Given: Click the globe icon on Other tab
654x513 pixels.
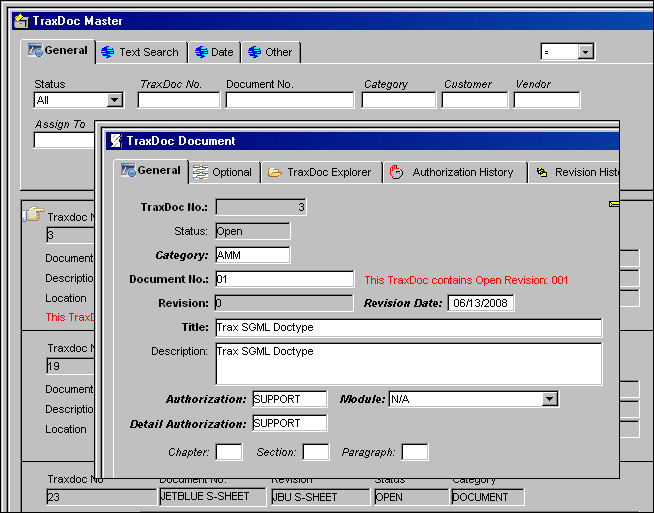Looking at the screenshot, I should click(x=254, y=52).
